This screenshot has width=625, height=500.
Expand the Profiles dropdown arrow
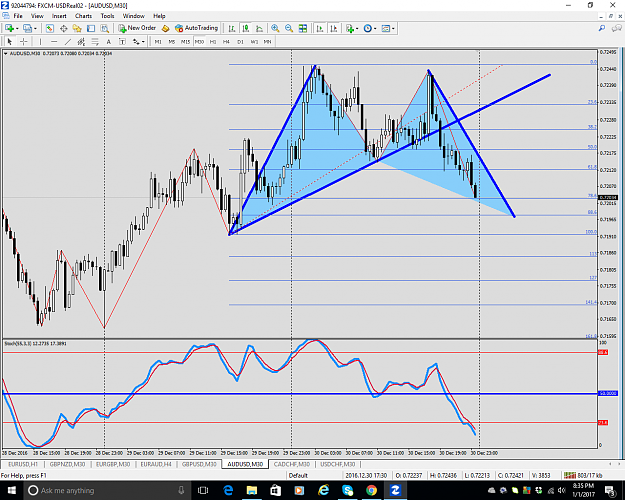pyautogui.click(x=35, y=28)
